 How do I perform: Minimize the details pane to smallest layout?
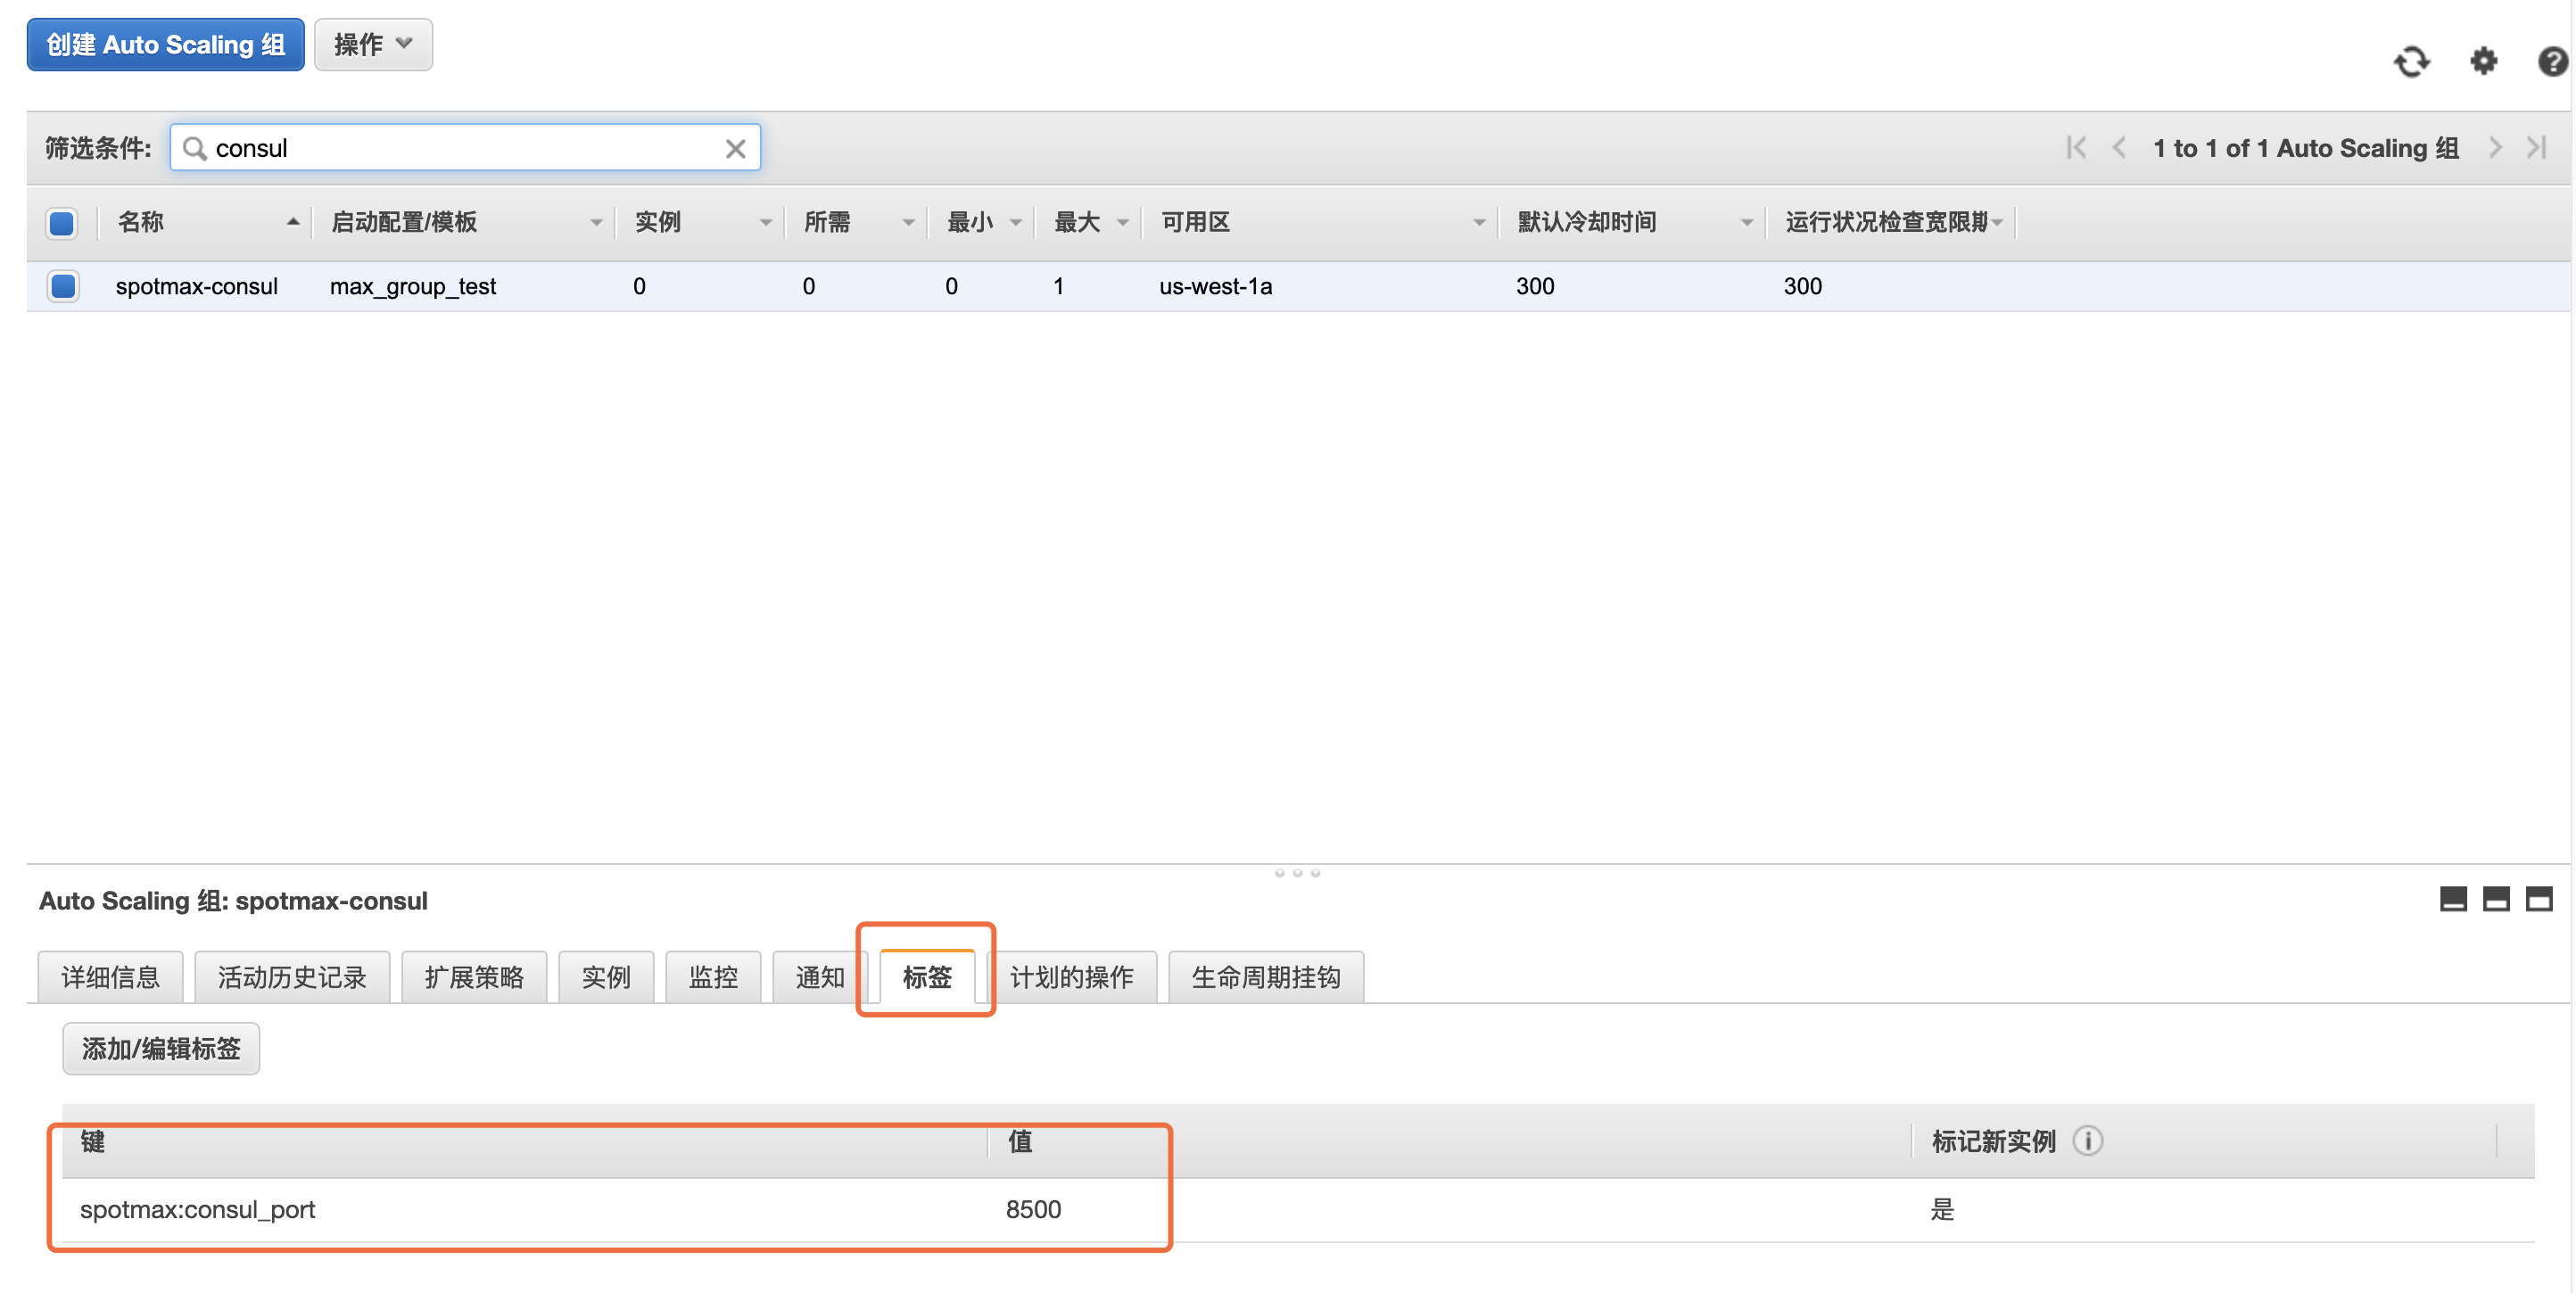pyautogui.click(x=2453, y=899)
